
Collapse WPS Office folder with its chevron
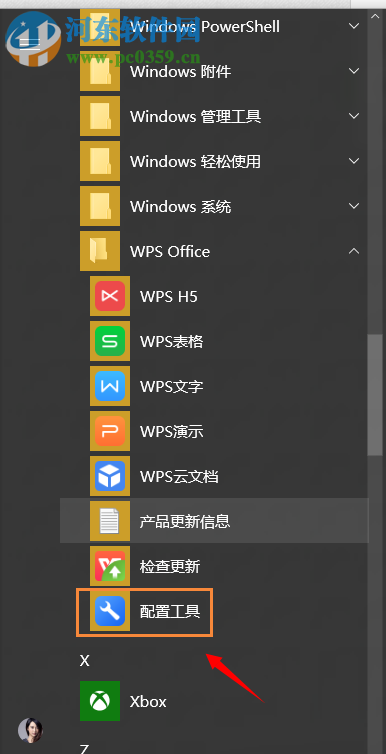[x=354, y=251]
